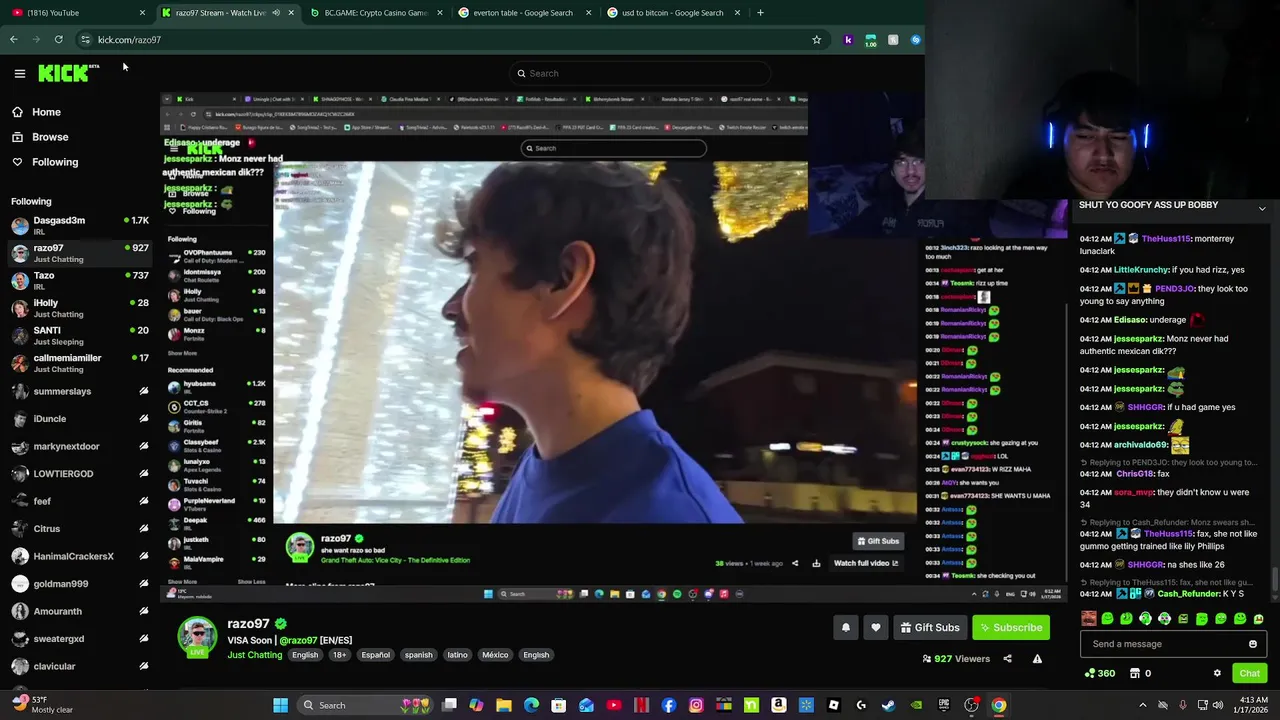Open OBS Studio from the taskbar
This screenshot has height=720, width=1280.
click(971, 705)
